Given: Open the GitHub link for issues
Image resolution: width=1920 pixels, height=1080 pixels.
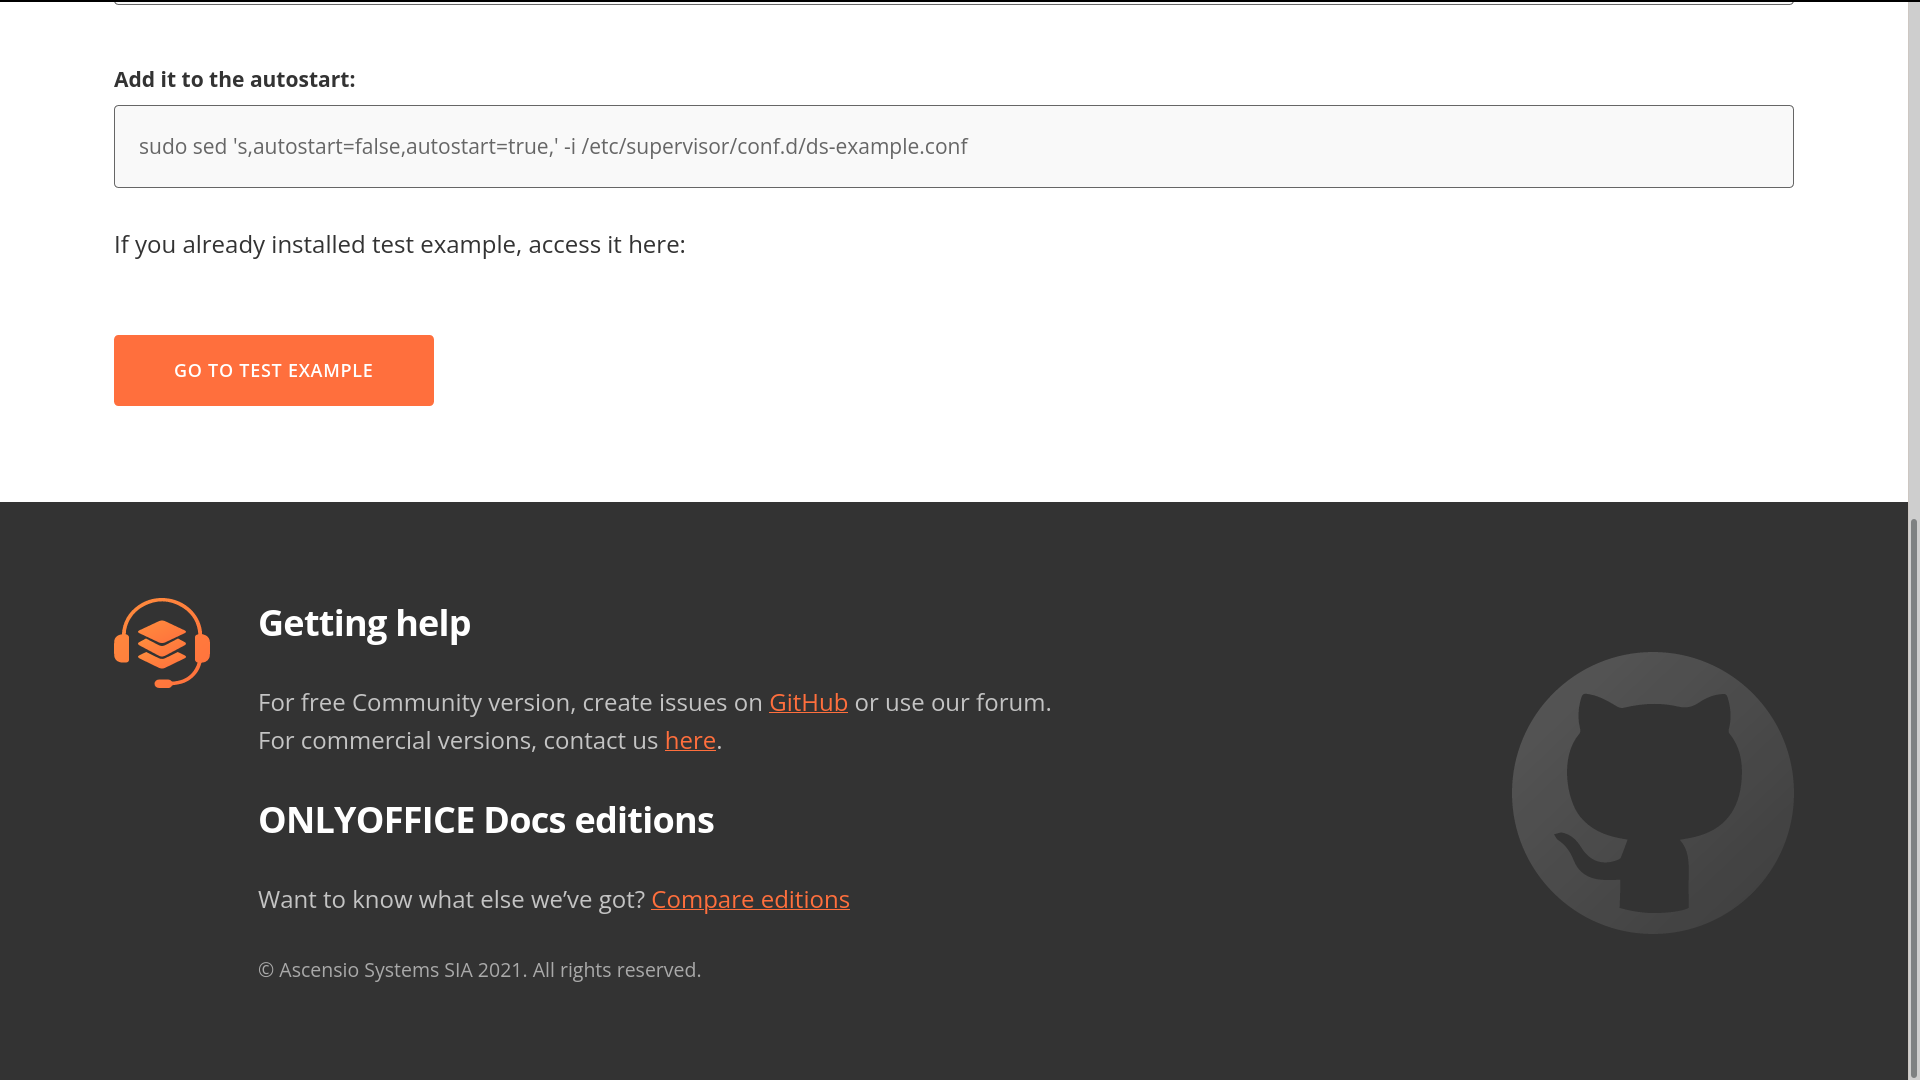Looking at the screenshot, I should pos(808,702).
